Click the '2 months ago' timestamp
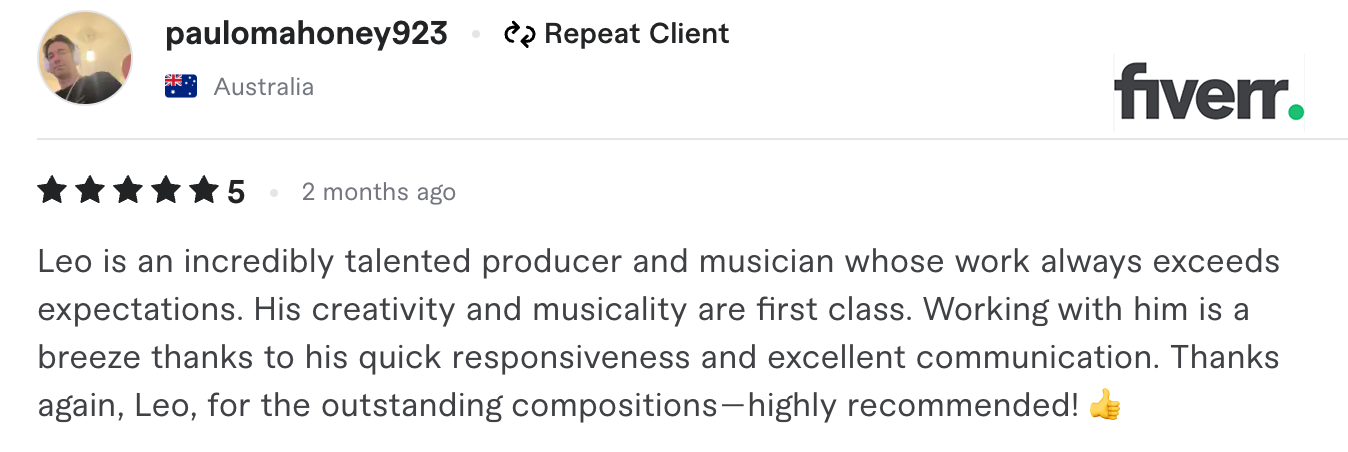Viewport: 1348px width, 452px height. [379, 191]
